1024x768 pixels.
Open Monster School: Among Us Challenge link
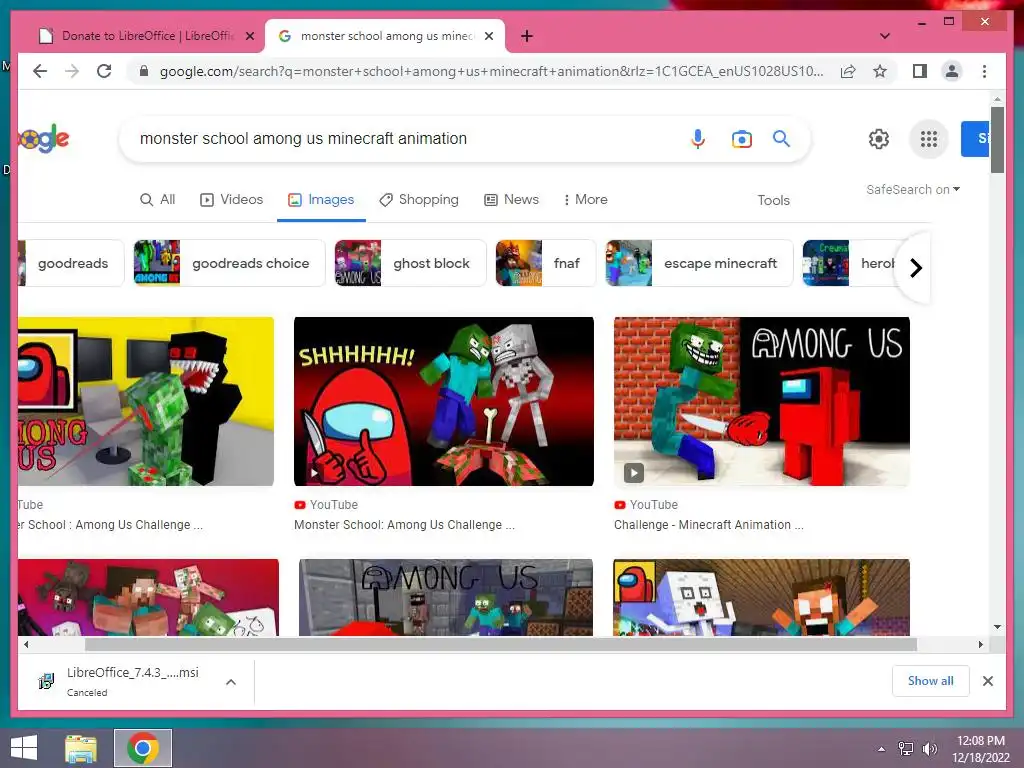404,524
